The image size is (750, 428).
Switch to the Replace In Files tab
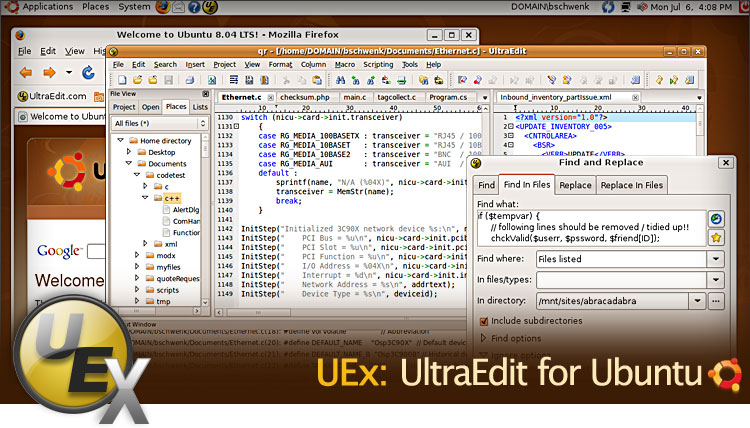(x=631, y=185)
